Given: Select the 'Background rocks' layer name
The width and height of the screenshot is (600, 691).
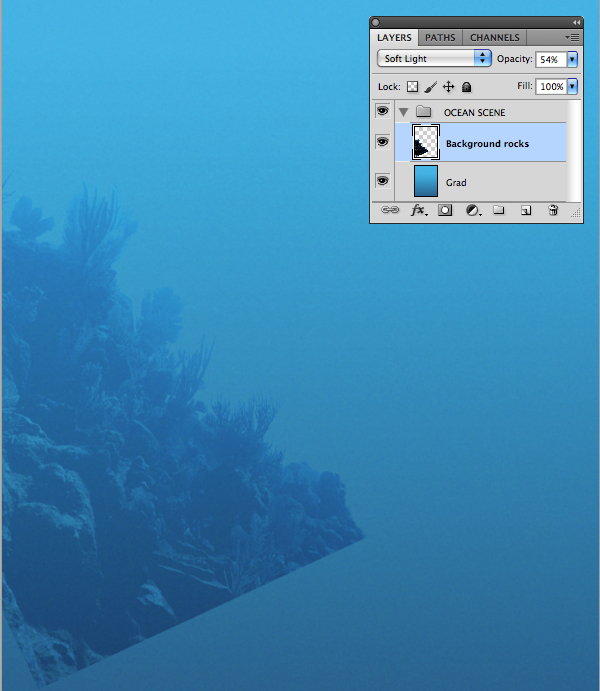Looking at the screenshot, I should (x=487, y=144).
